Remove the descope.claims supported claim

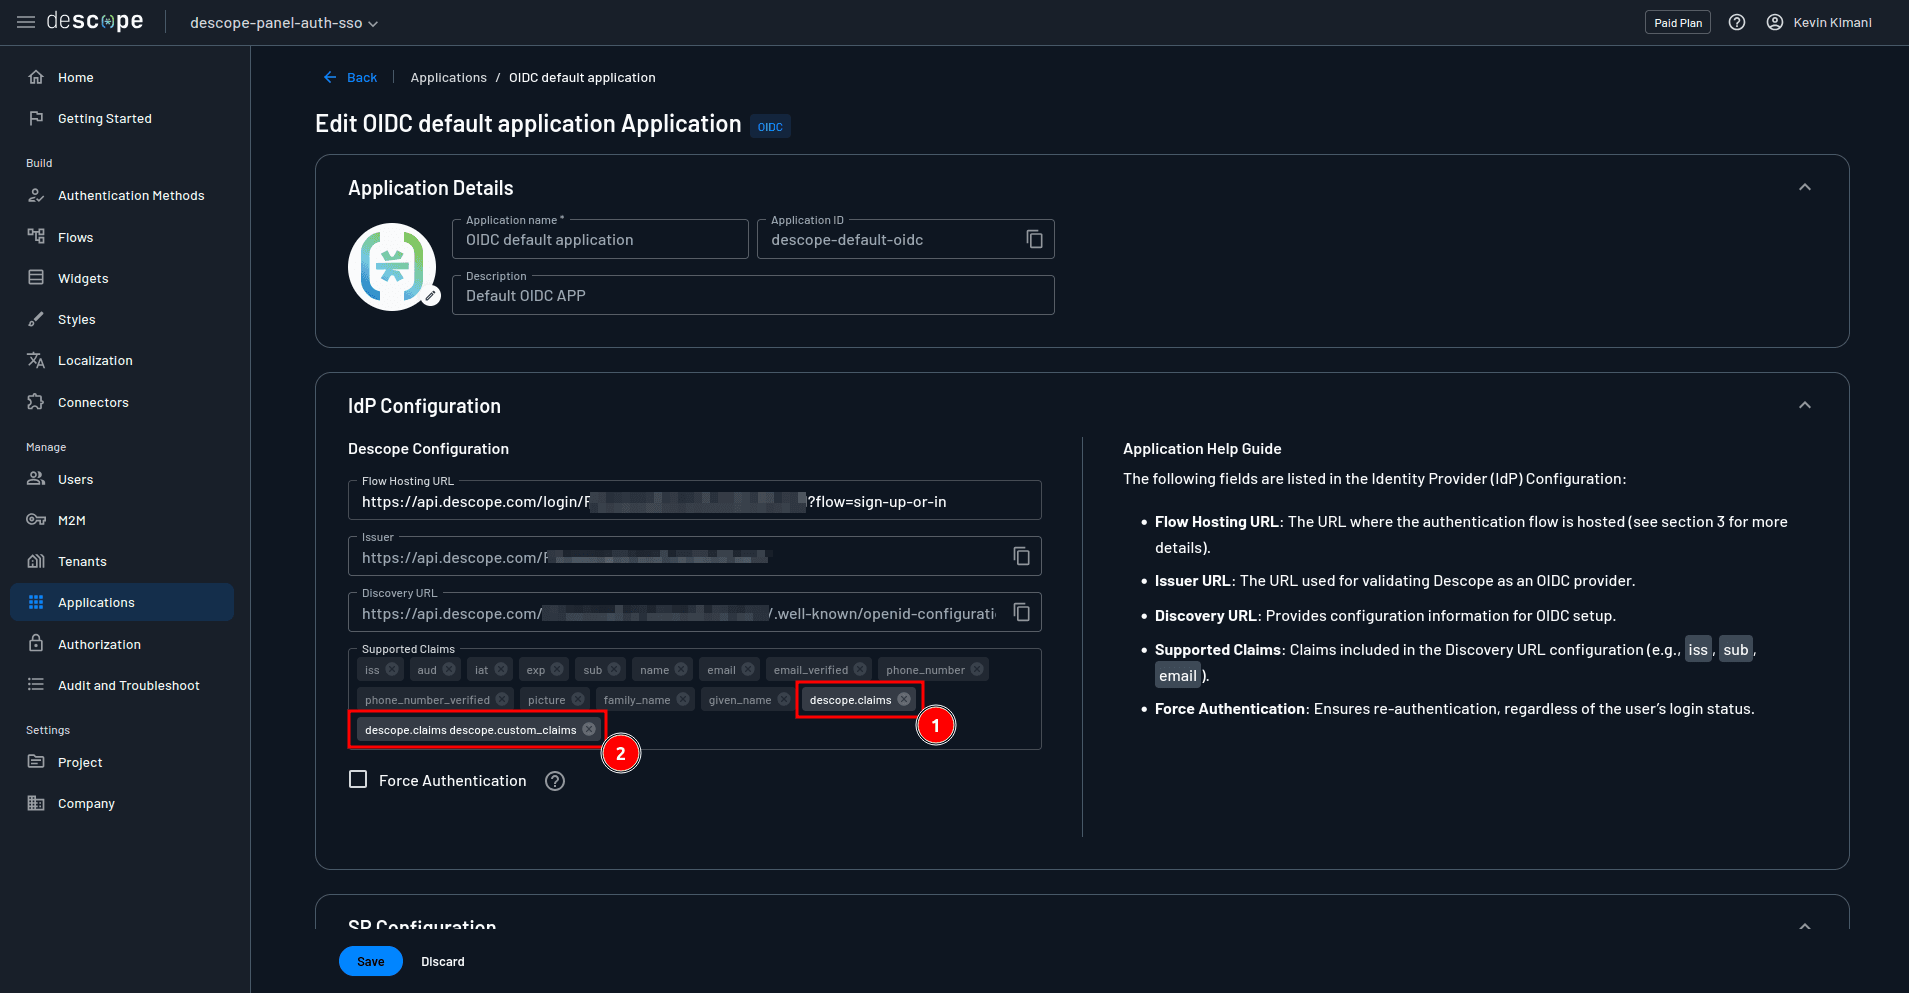click(905, 699)
